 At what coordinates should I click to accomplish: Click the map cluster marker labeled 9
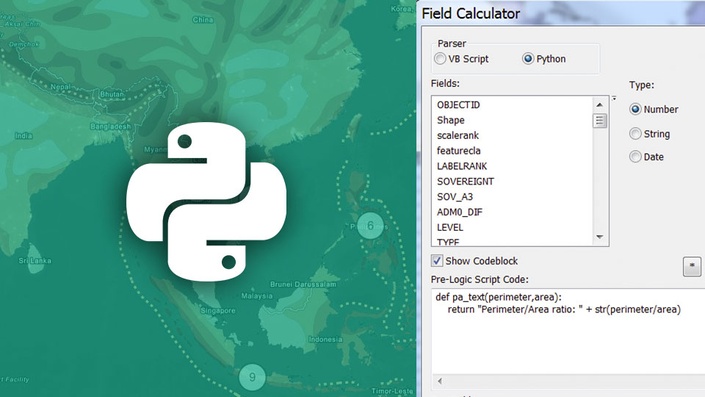252,377
